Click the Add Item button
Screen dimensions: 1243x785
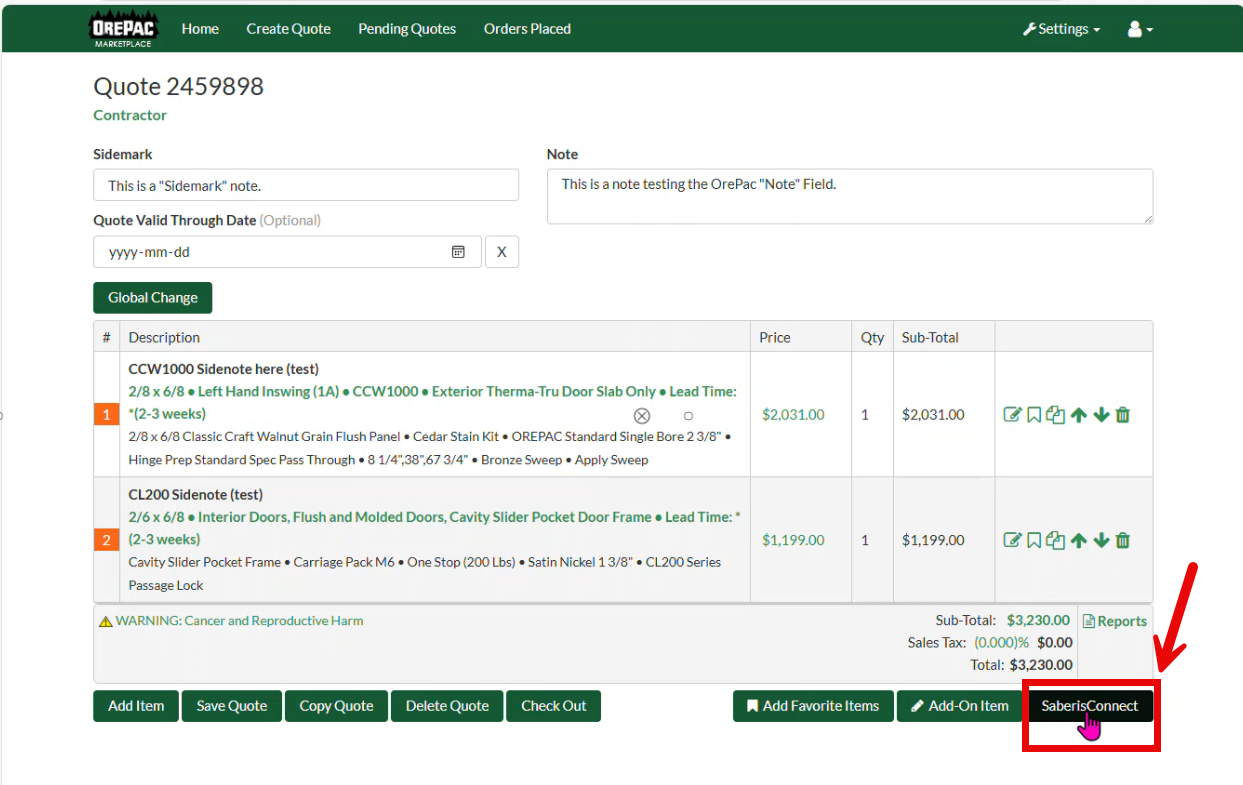pyautogui.click(x=136, y=706)
